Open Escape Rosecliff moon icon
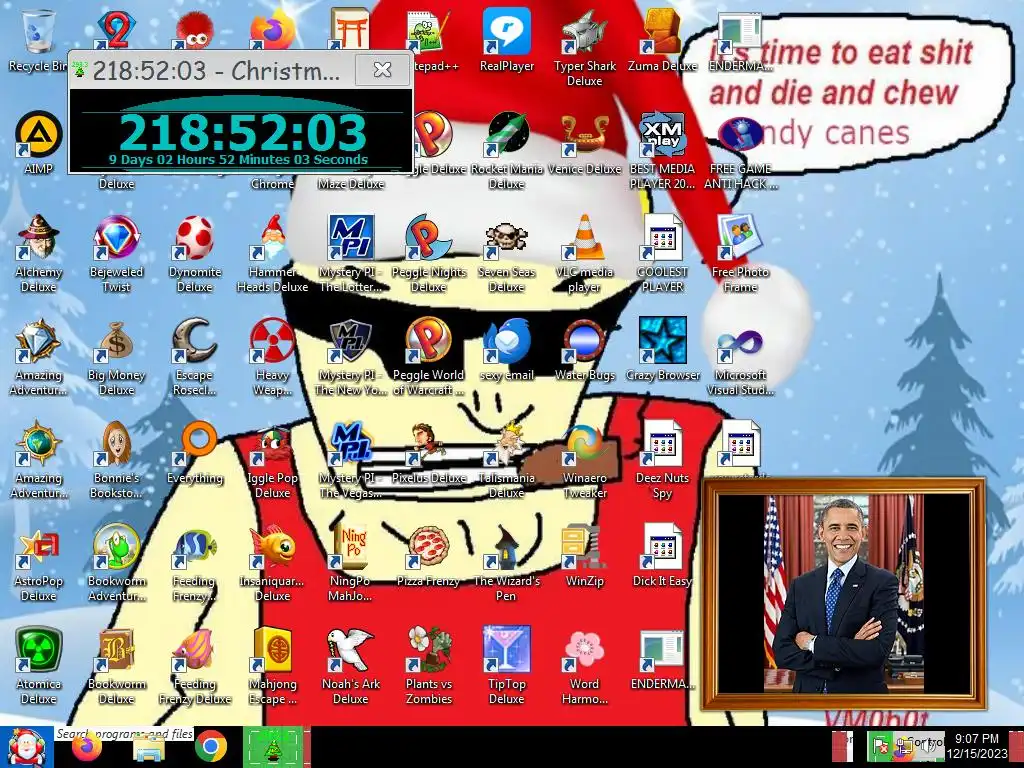 pyautogui.click(x=195, y=358)
